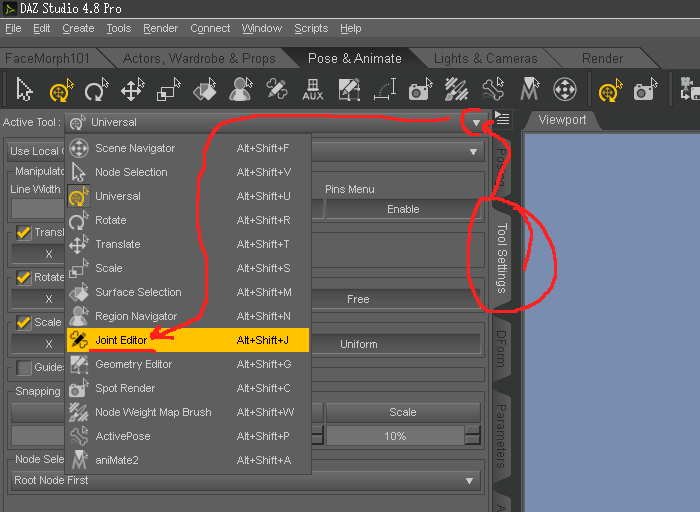Click the Enable button under Pins Menu

403,209
